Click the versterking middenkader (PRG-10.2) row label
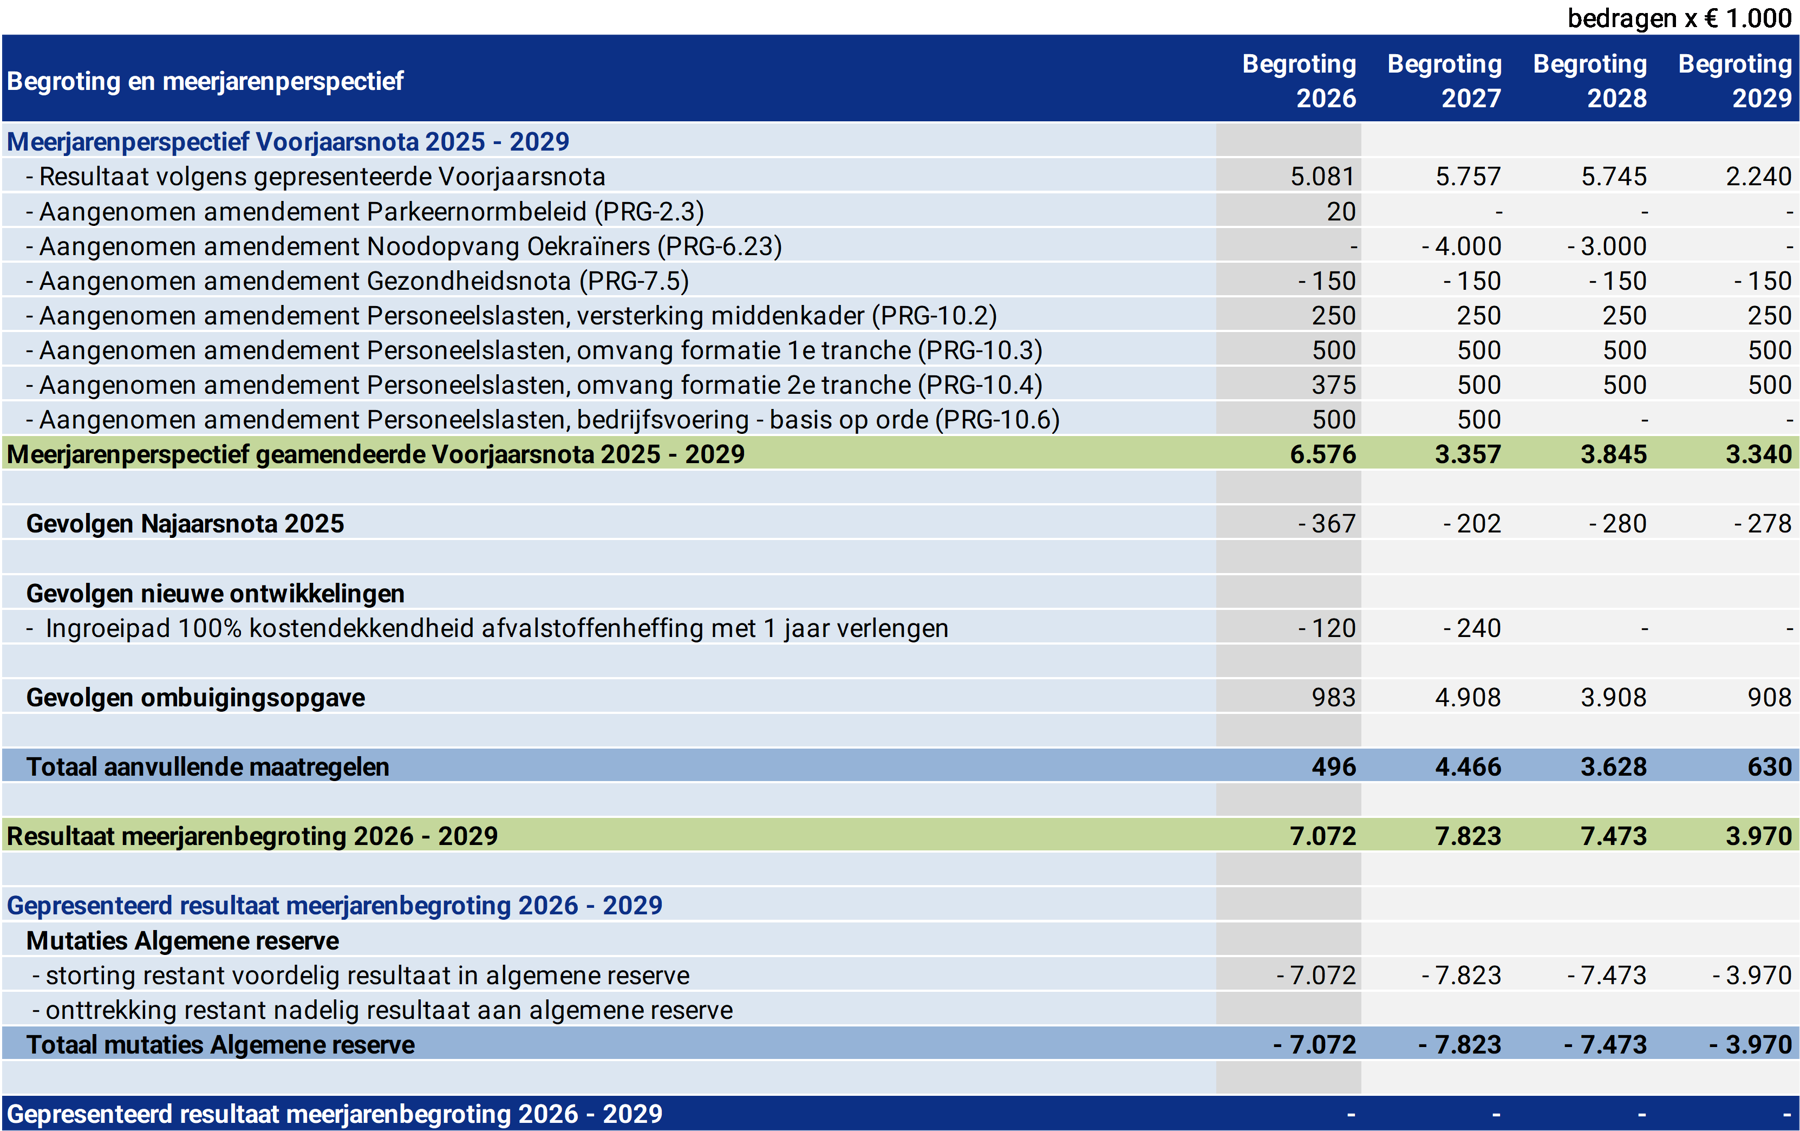Image resolution: width=1800 pixels, height=1131 pixels. [512, 316]
